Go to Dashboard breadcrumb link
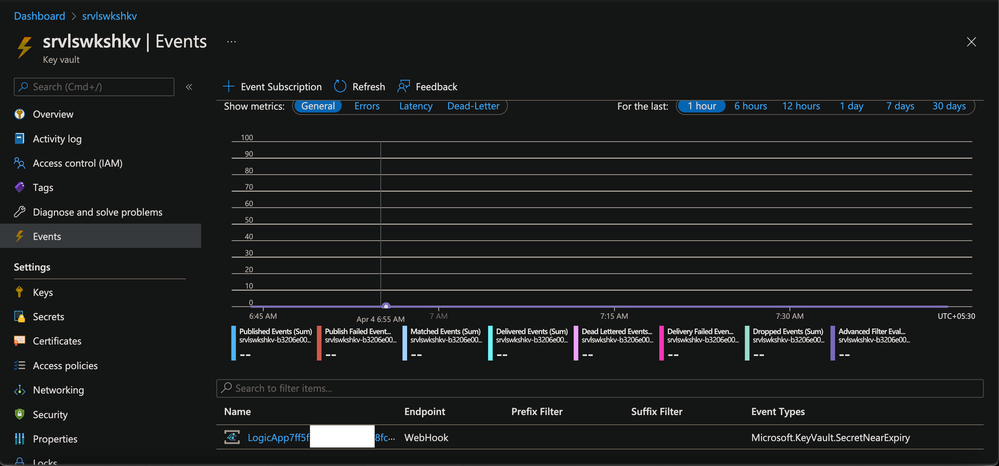This screenshot has height=466, width=999. coord(40,16)
